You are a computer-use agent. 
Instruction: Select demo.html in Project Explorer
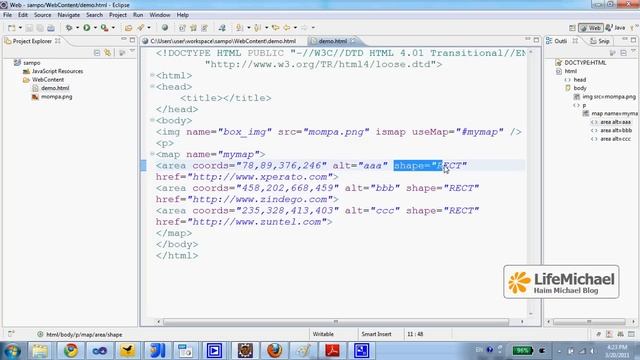[55, 88]
